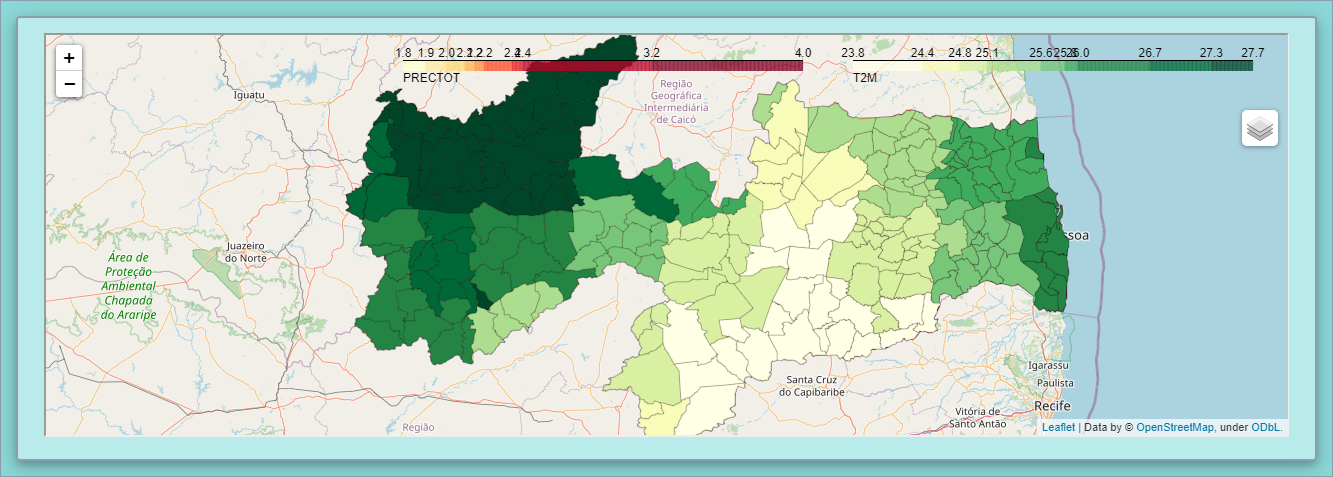Select the Chapada do Araripe protected area label
This screenshot has height=477, width=1333.
click(128, 286)
